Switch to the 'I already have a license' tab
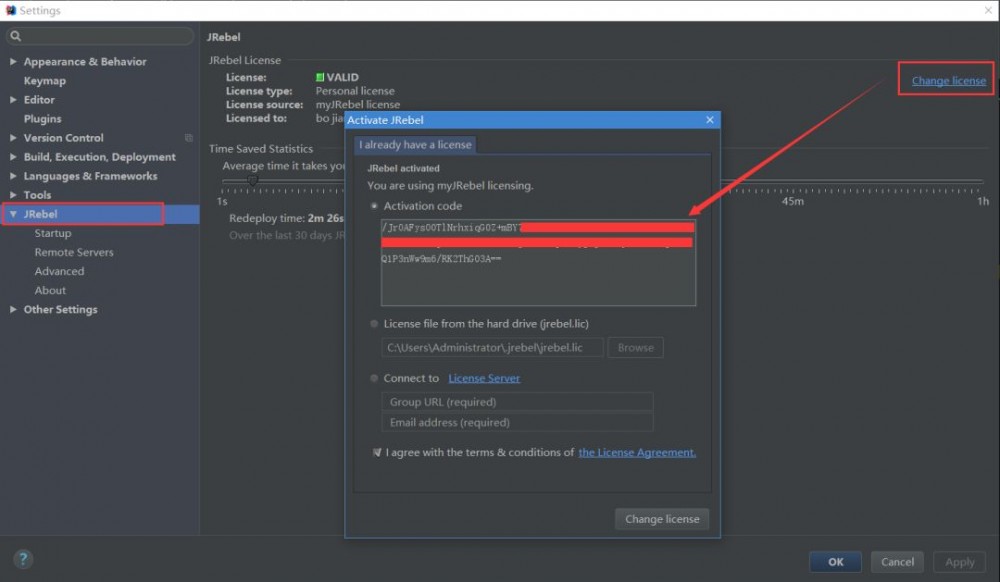Viewport: 1000px width, 582px height. tap(413, 143)
